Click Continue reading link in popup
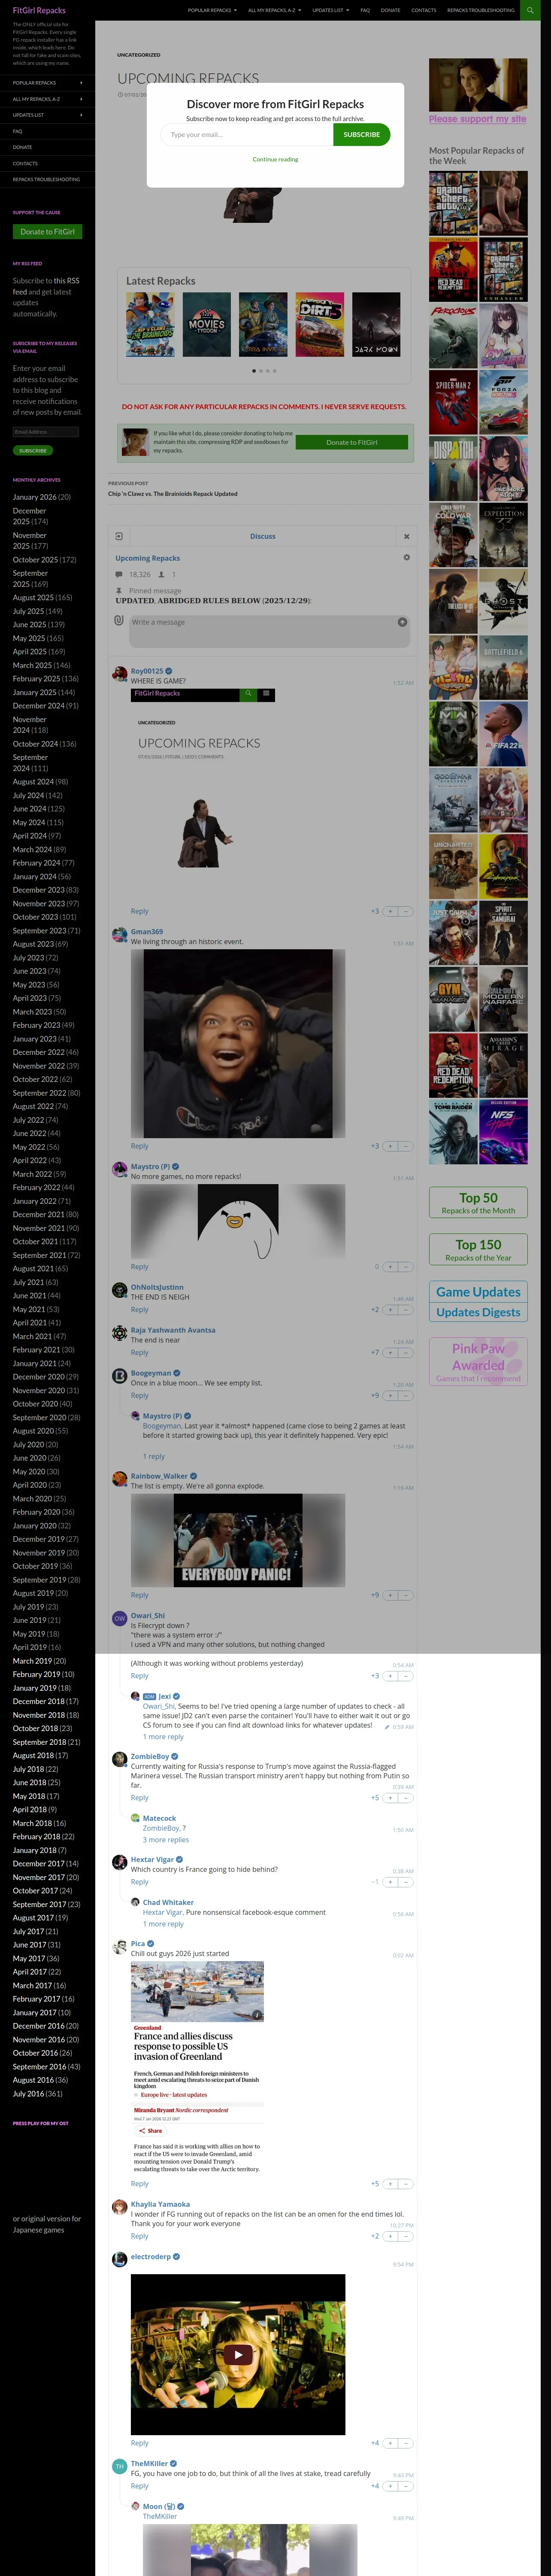The height and width of the screenshot is (2576, 551). 275,159
